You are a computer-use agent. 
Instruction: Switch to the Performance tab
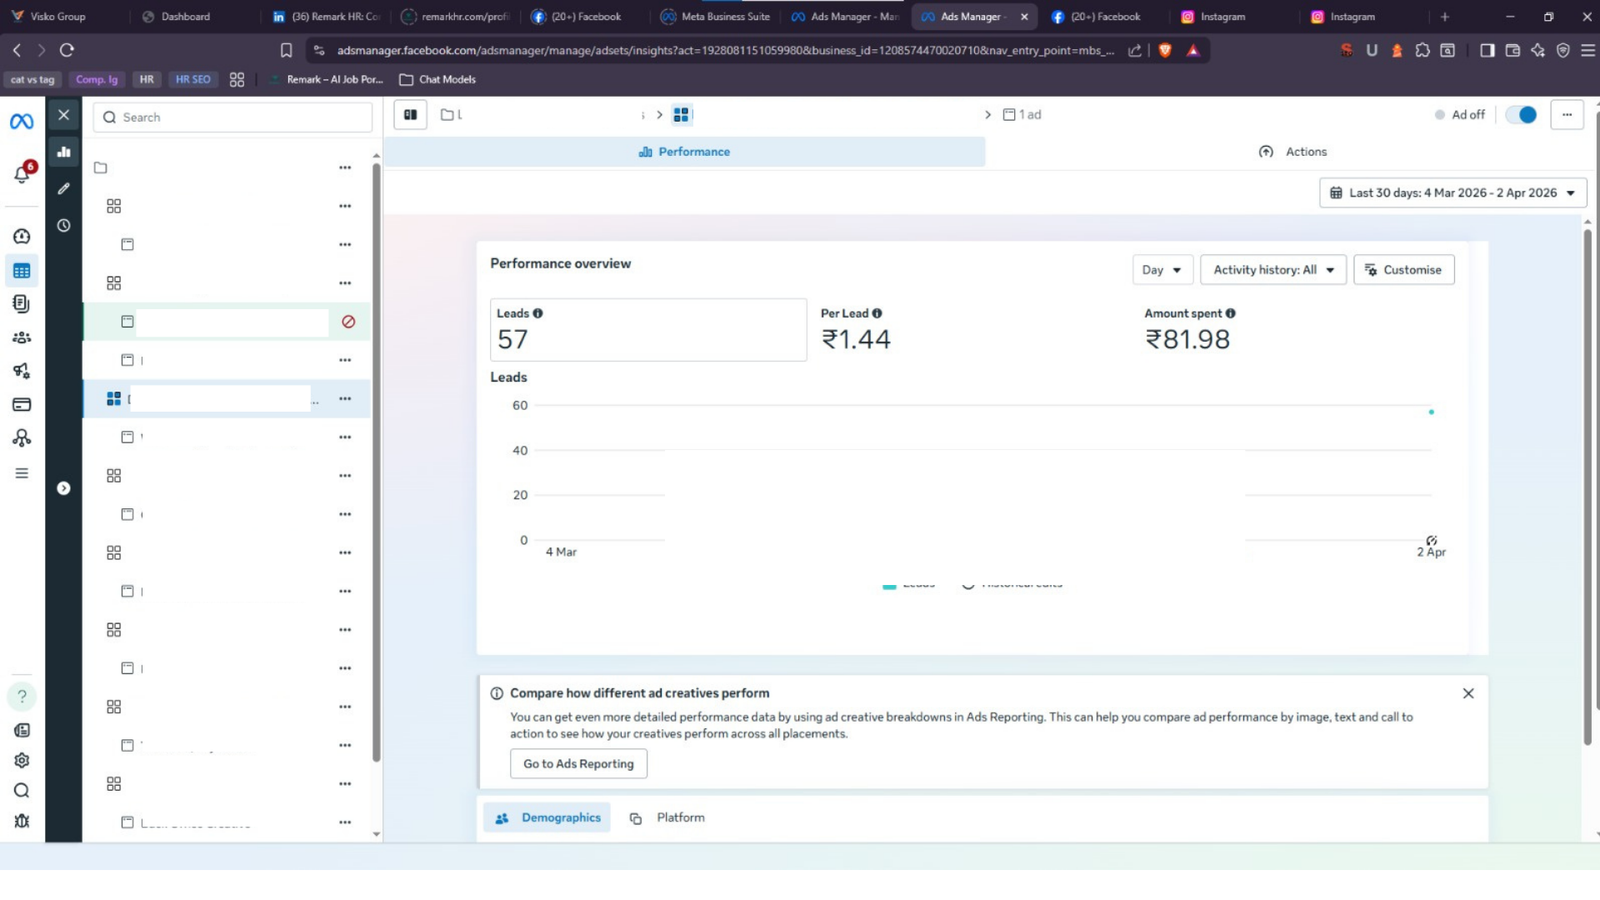(685, 152)
